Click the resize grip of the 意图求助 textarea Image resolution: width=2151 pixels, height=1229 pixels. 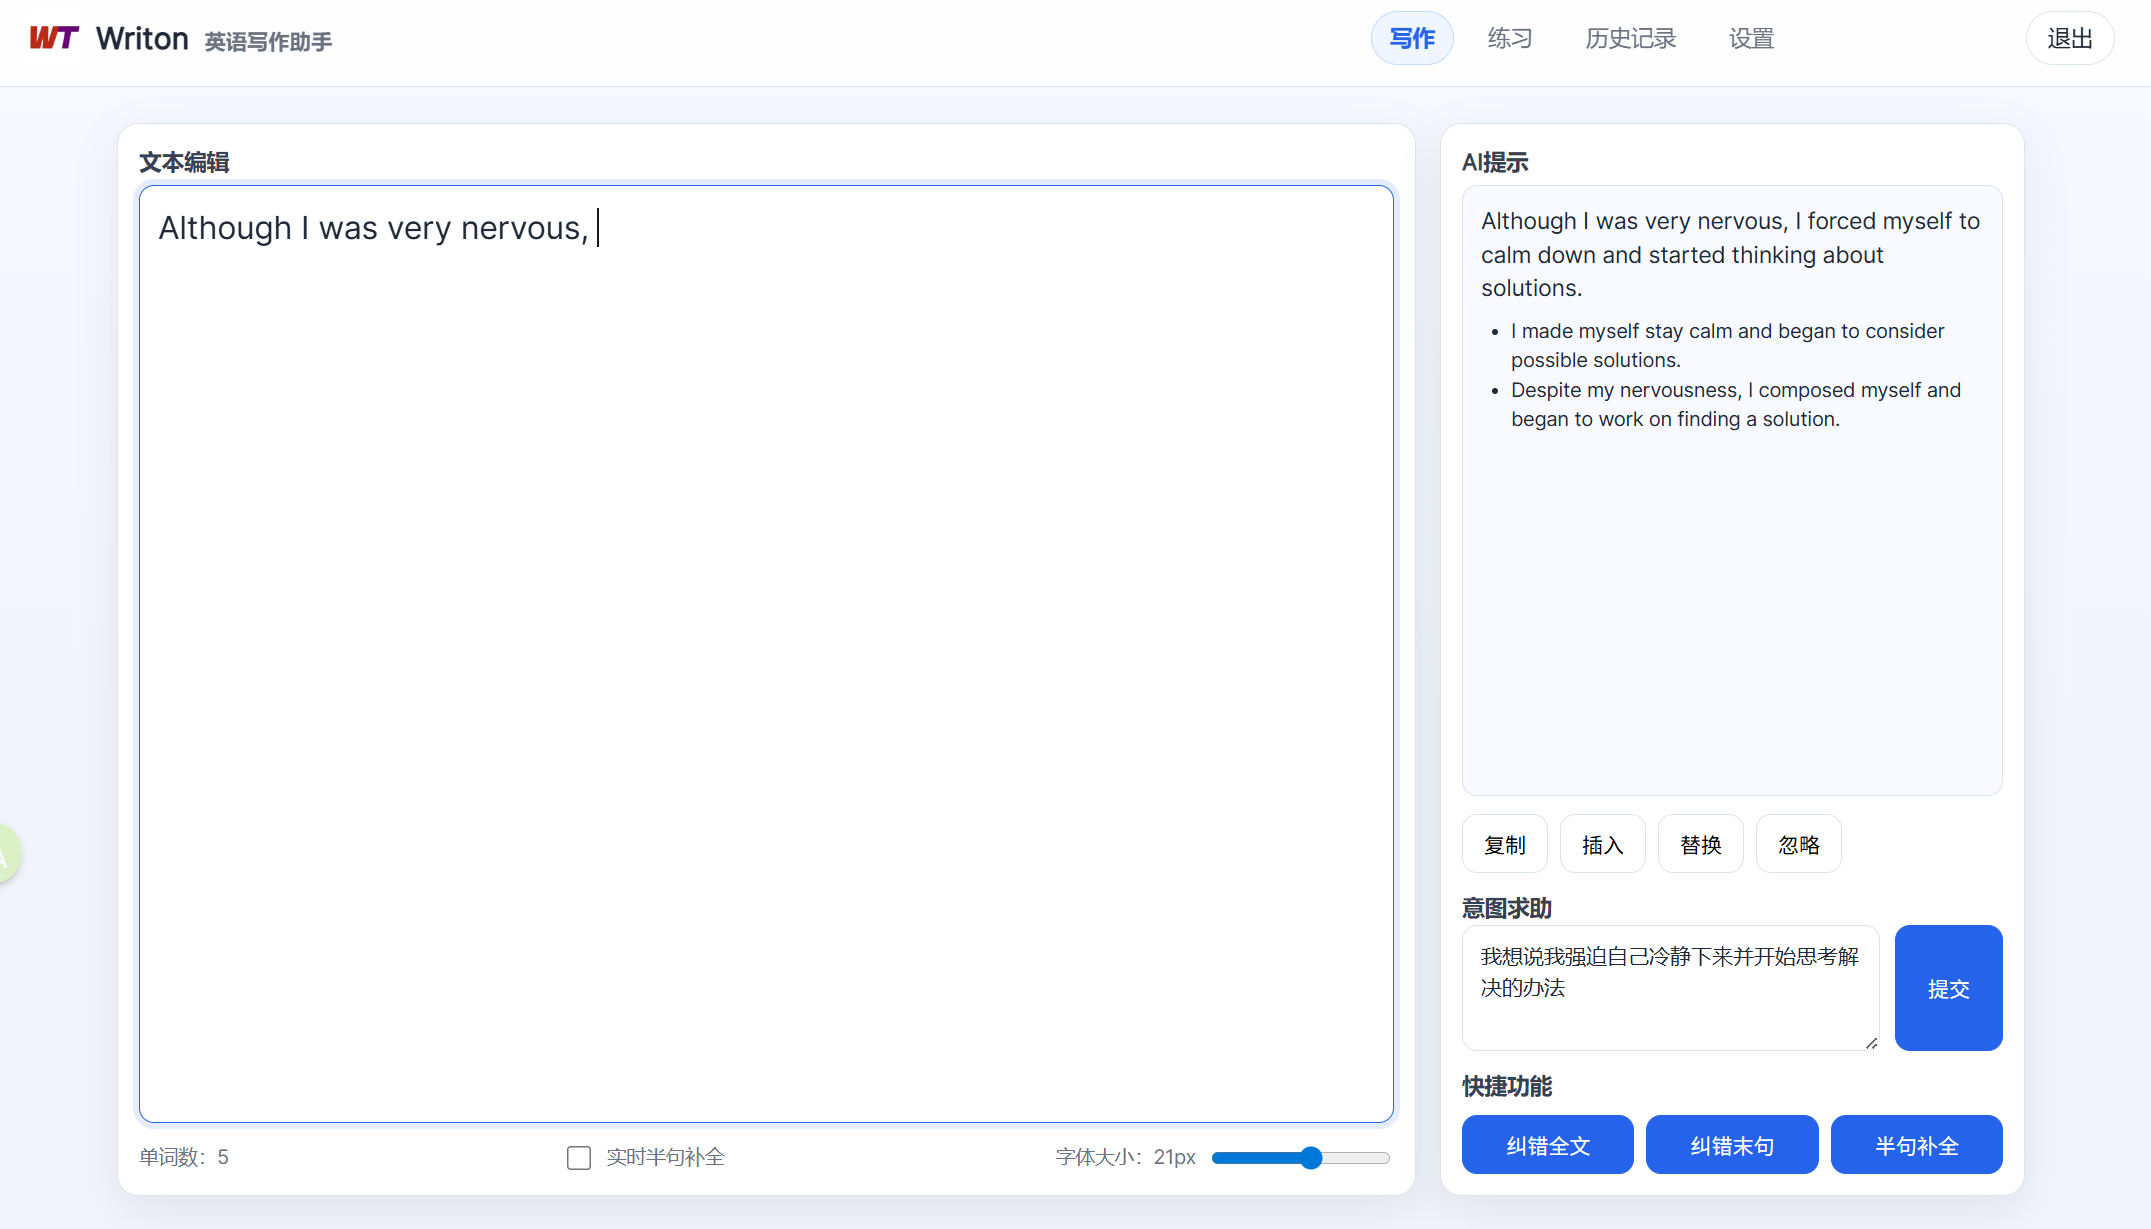1870,1042
